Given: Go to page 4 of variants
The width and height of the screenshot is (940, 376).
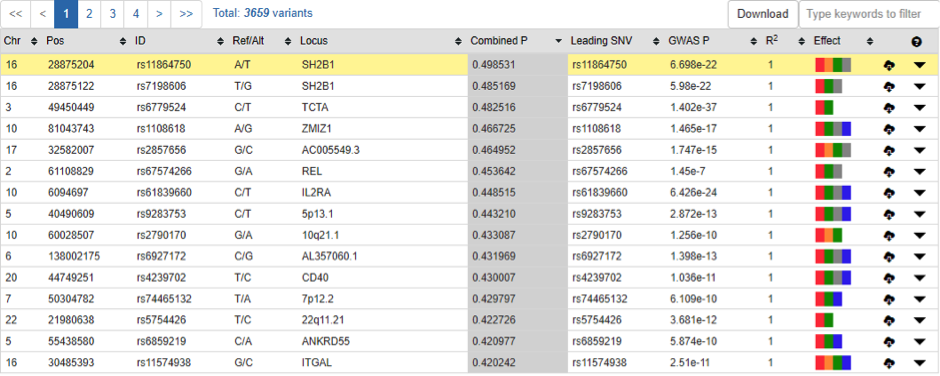Looking at the screenshot, I should point(135,14).
